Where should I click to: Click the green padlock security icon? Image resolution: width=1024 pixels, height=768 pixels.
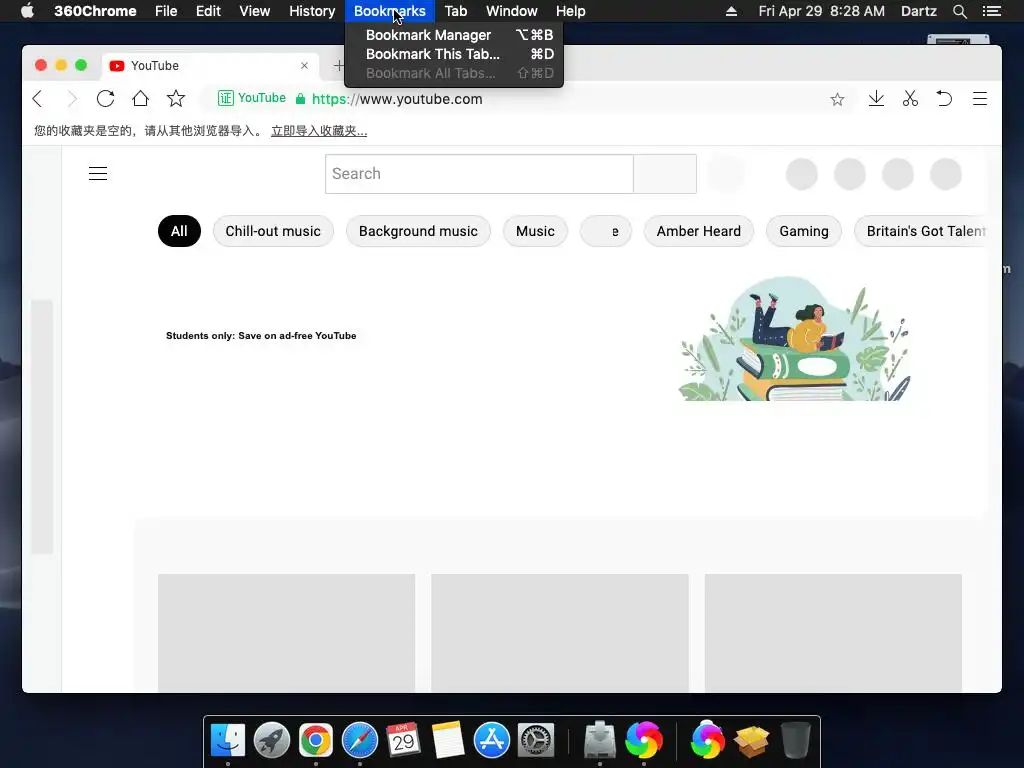tap(300, 99)
